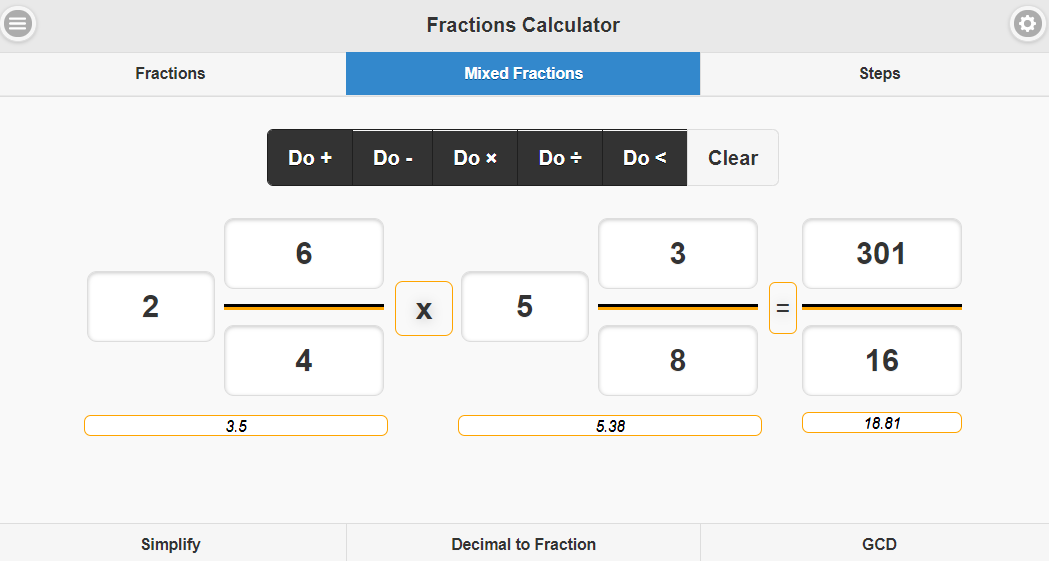Choose the Do ÷ operation
The image size is (1049, 561).
coord(560,158)
